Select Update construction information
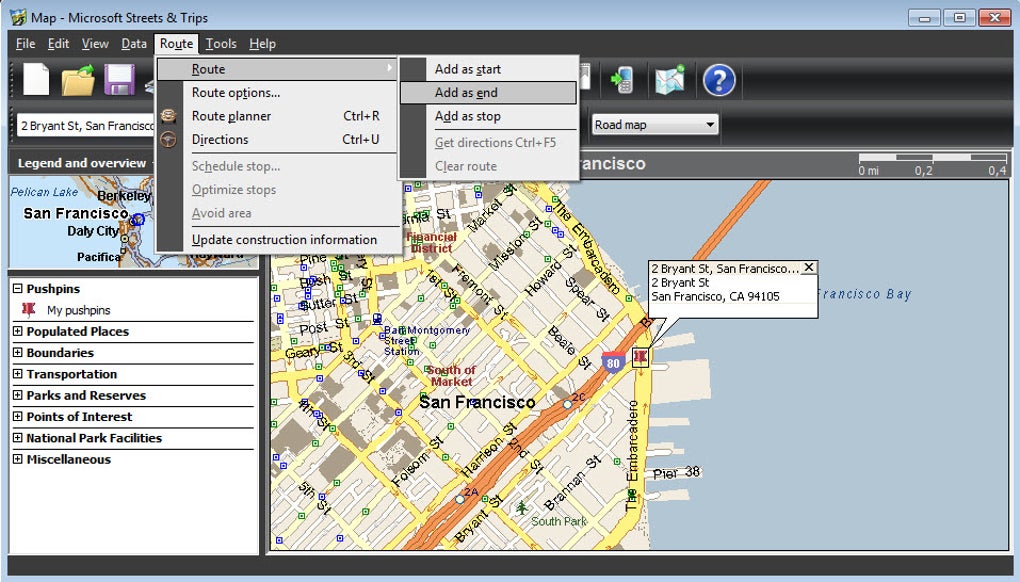 tap(277, 239)
